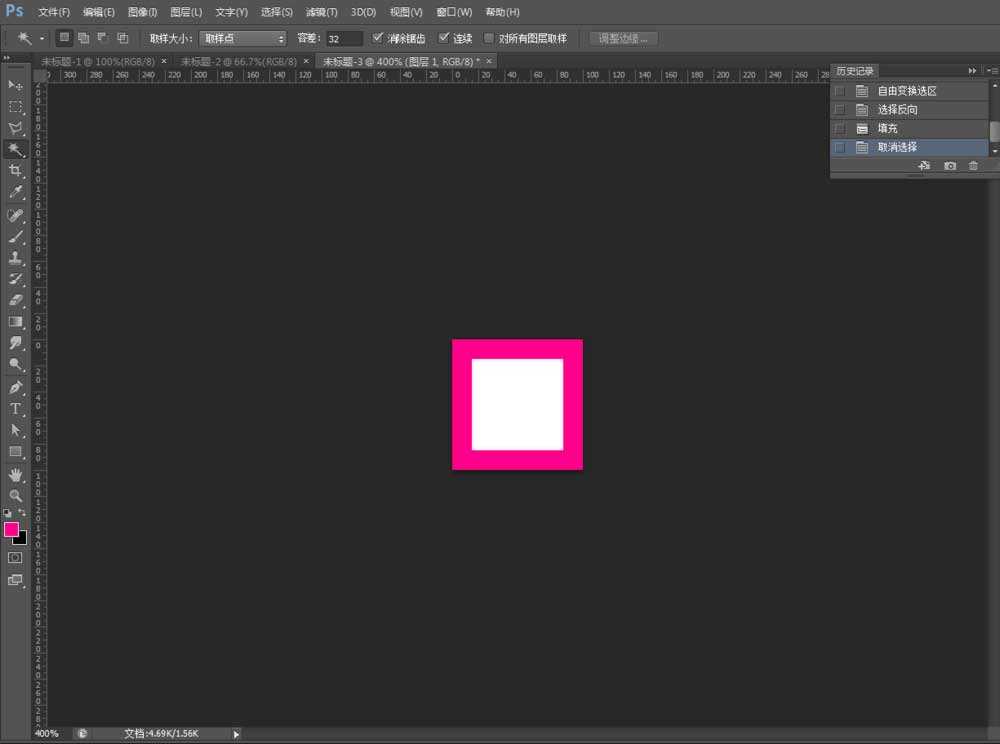Screen dimensions: 1000x744
Task: Click the pink foreground color swatch
Action: coord(11,529)
